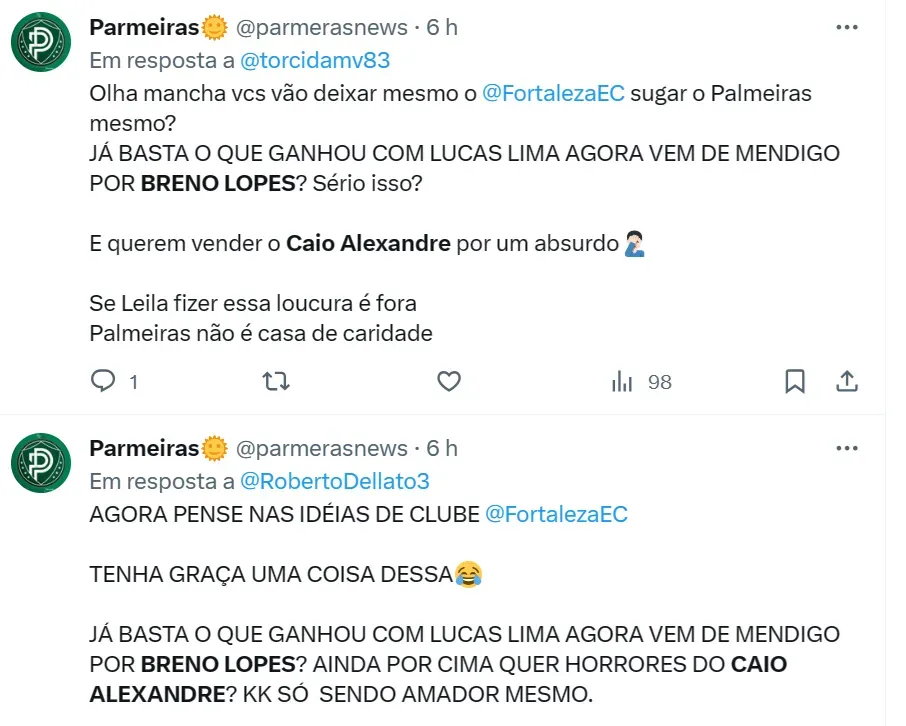
Task: Click the reply icon on first tweet
Action: (x=104, y=381)
